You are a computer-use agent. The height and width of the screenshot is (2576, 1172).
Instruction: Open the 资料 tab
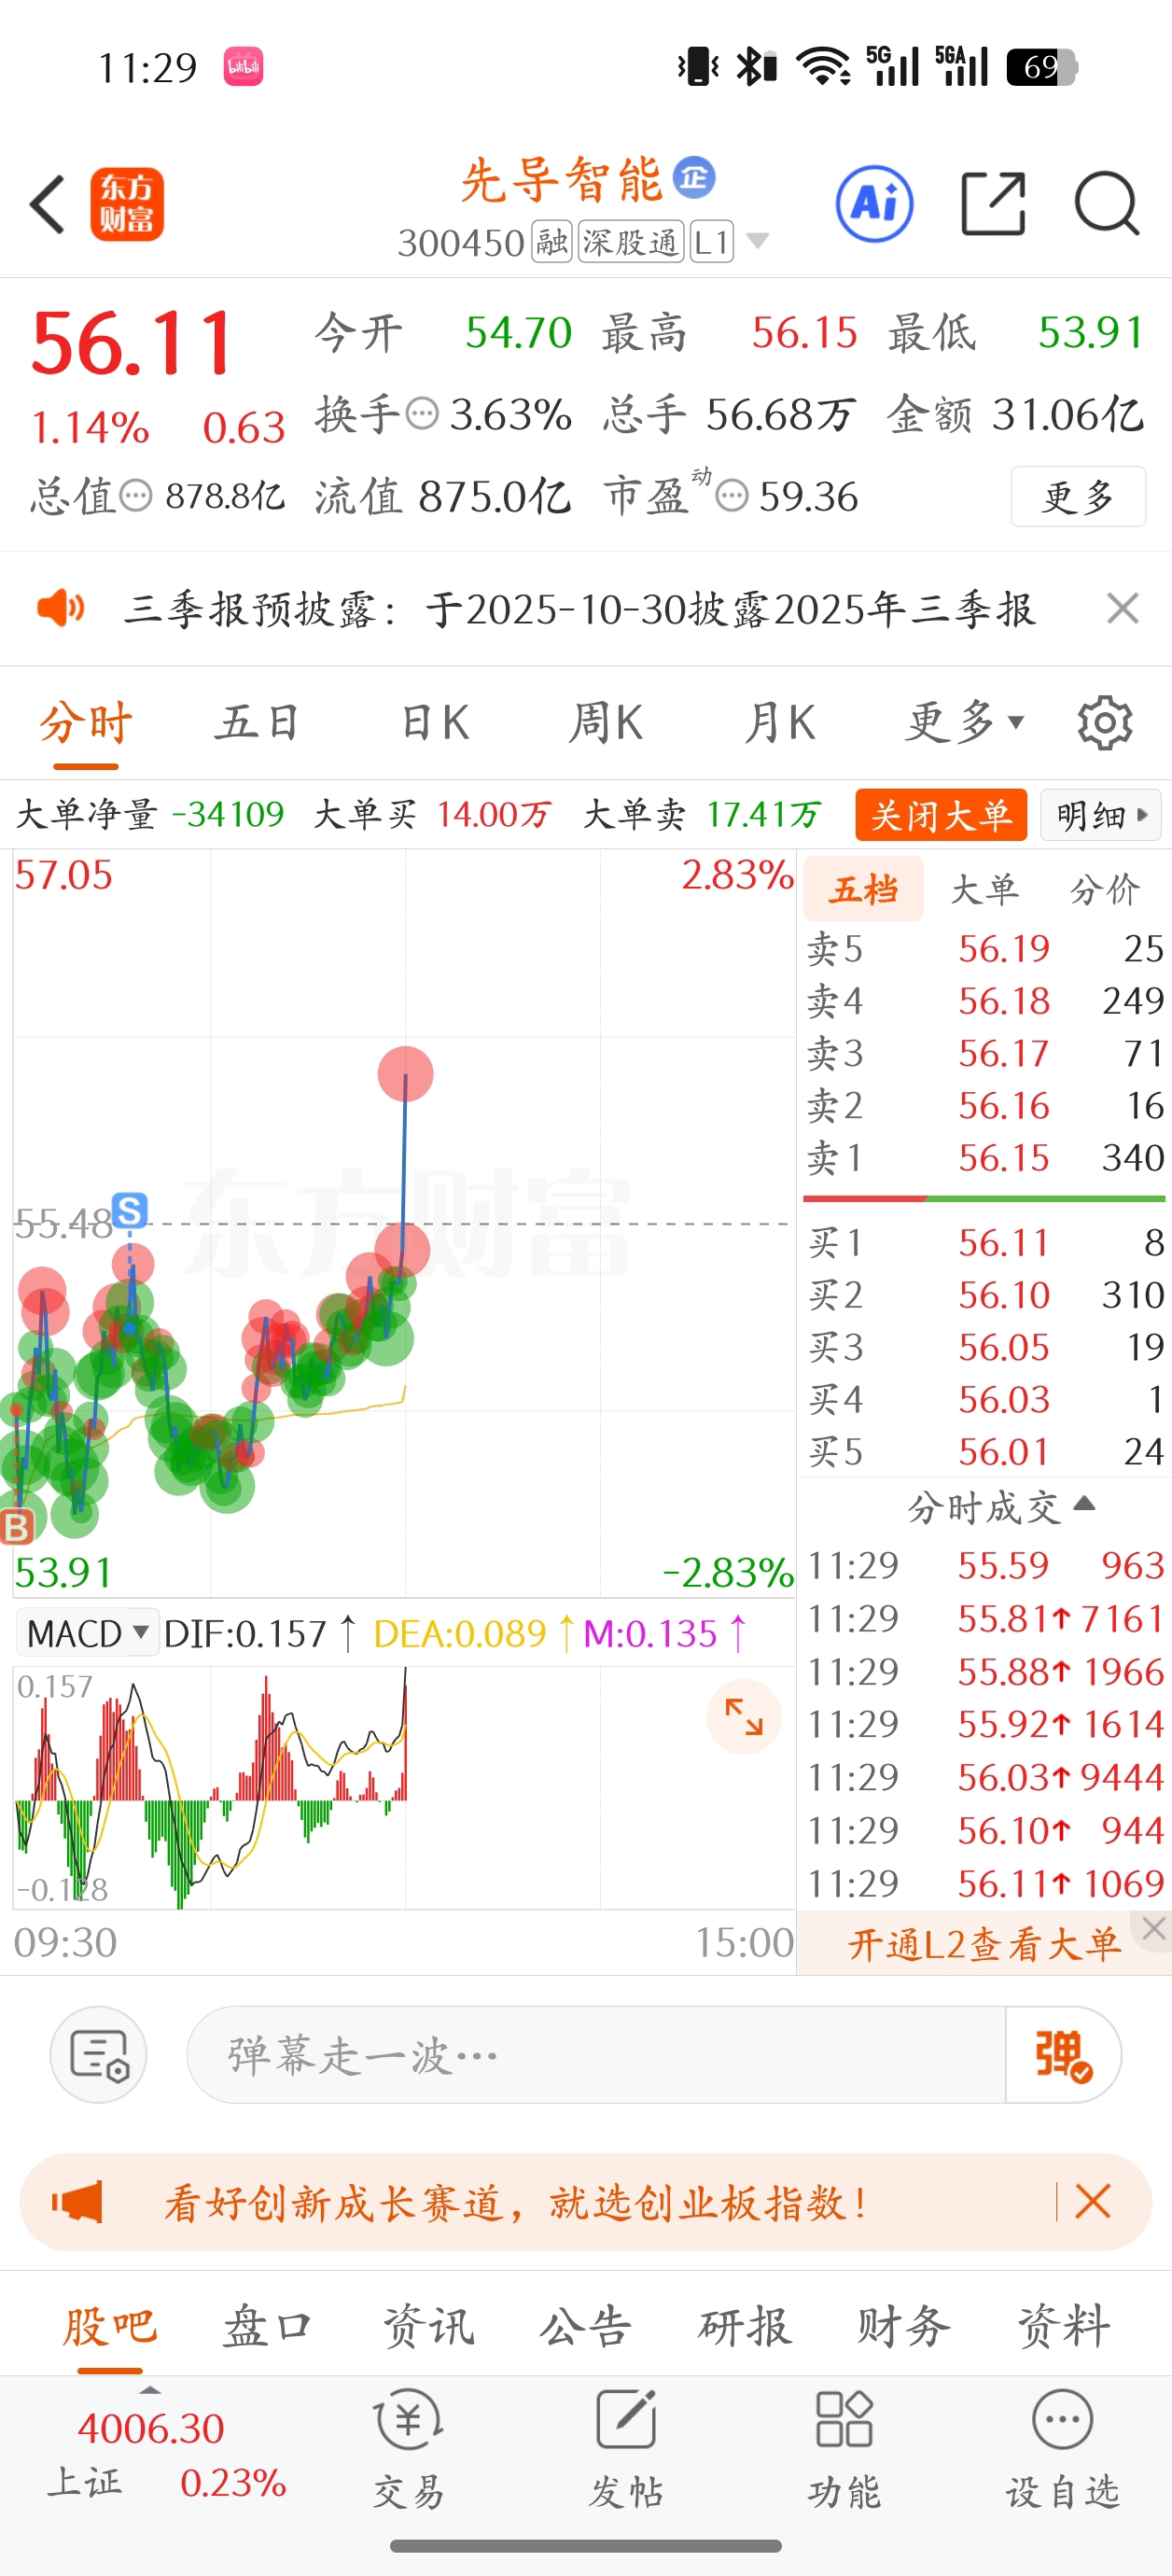tap(1064, 2326)
